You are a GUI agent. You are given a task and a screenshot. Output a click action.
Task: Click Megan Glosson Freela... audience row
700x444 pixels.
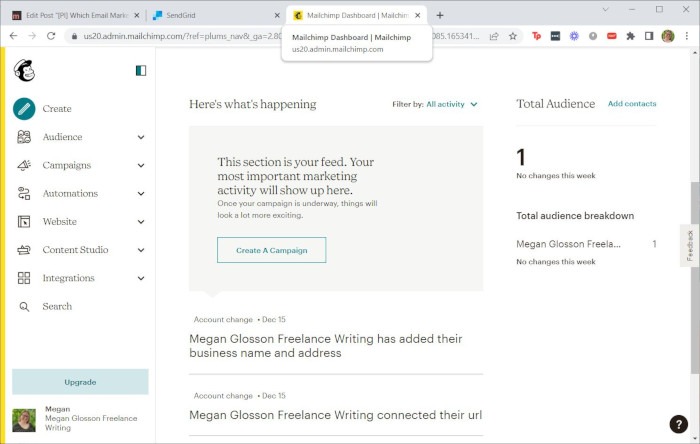(x=586, y=244)
